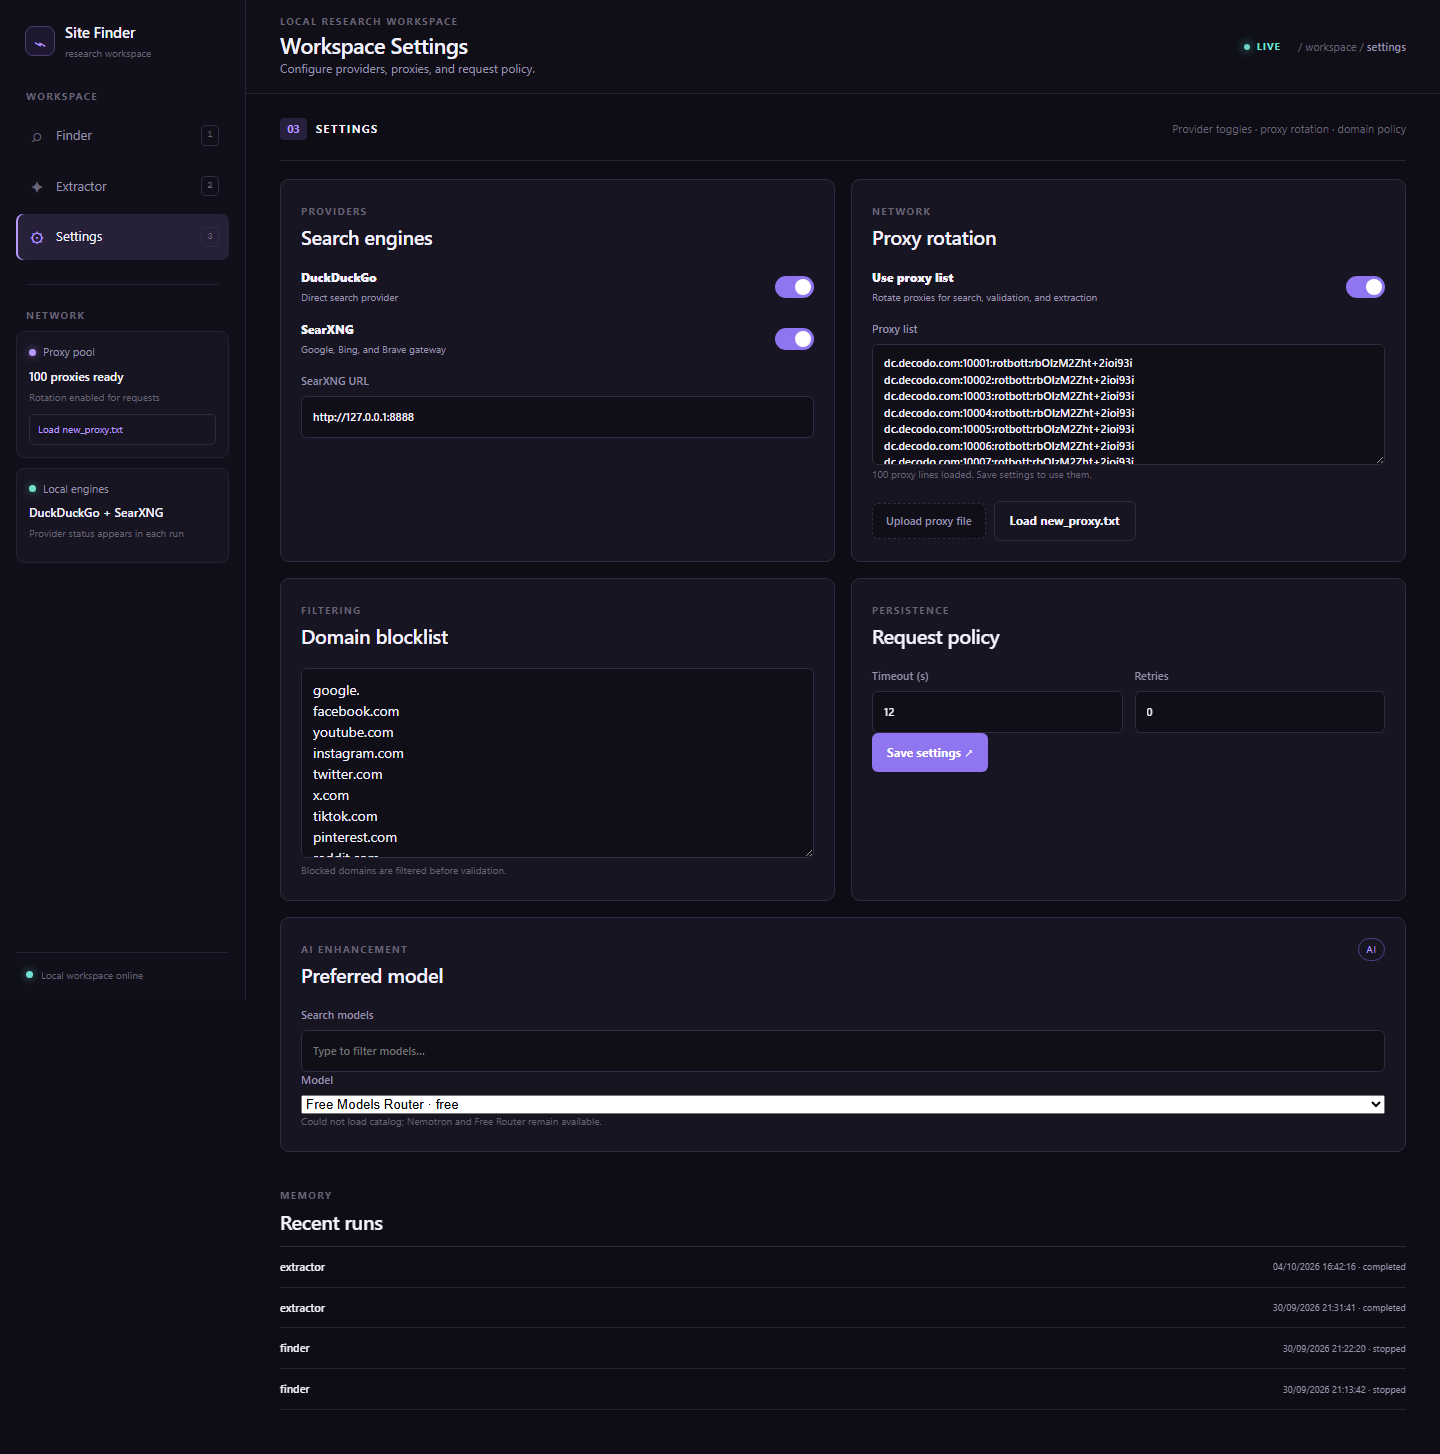Image resolution: width=1440 pixels, height=1454 pixels.
Task: Click the extractor run from 30/09/2026 21:31:41
Action: click(x=843, y=1308)
